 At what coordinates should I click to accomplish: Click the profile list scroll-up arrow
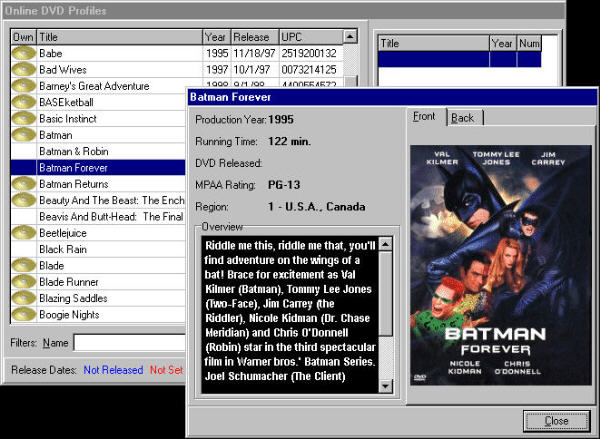coord(350,37)
